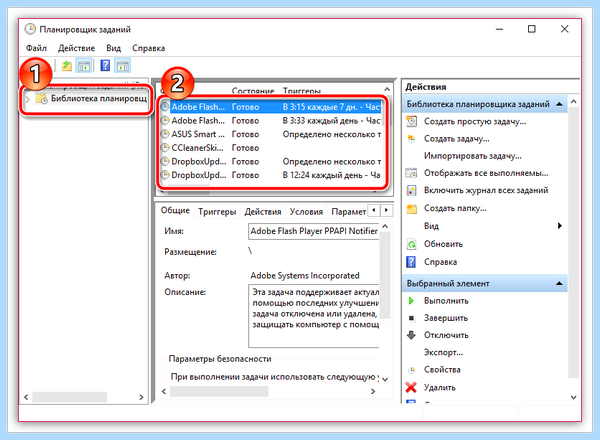This screenshot has width=600, height=440.
Task: Switch to the Параметры tab
Action: pyautogui.click(x=348, y=212)
